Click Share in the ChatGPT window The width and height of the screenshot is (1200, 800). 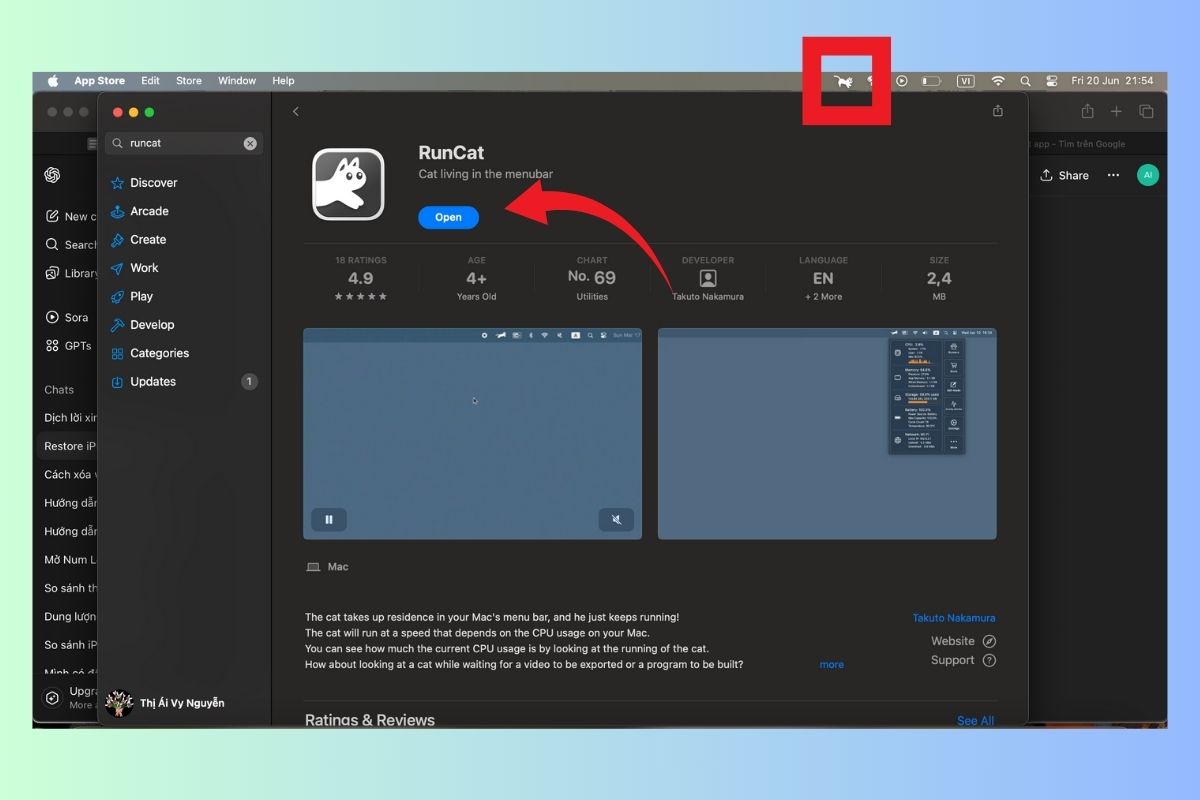[x=1064, y=175]
